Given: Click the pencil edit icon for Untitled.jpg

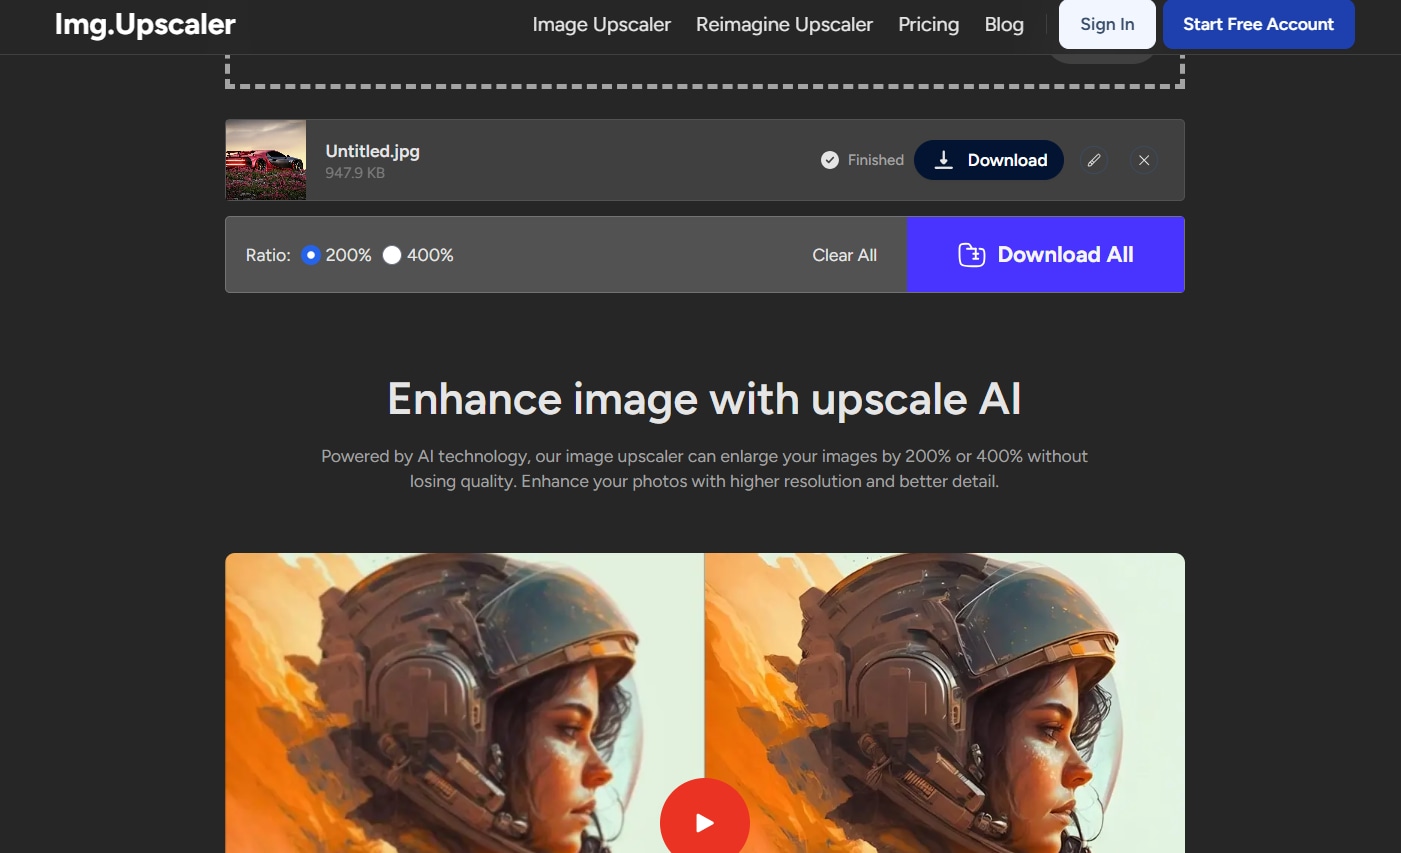Looking at the screenshot, I should [1094, 160].
